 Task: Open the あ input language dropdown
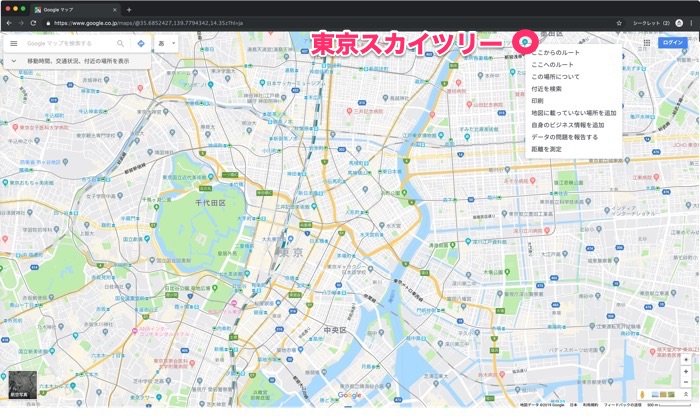pyautogui.click(x=166, y=43)
